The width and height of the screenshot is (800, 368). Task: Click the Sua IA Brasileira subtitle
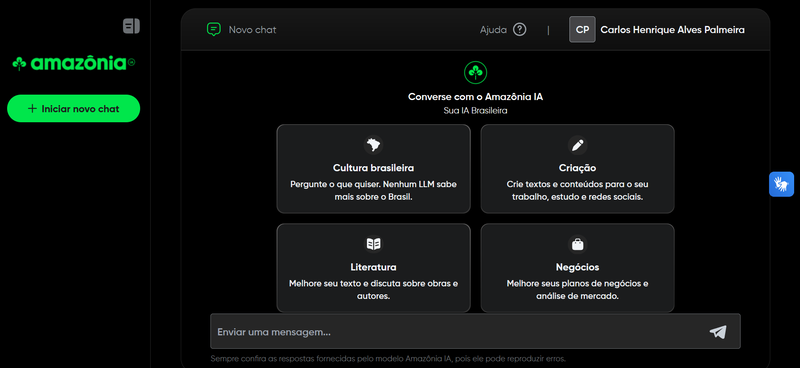click(x=476, y=110)
